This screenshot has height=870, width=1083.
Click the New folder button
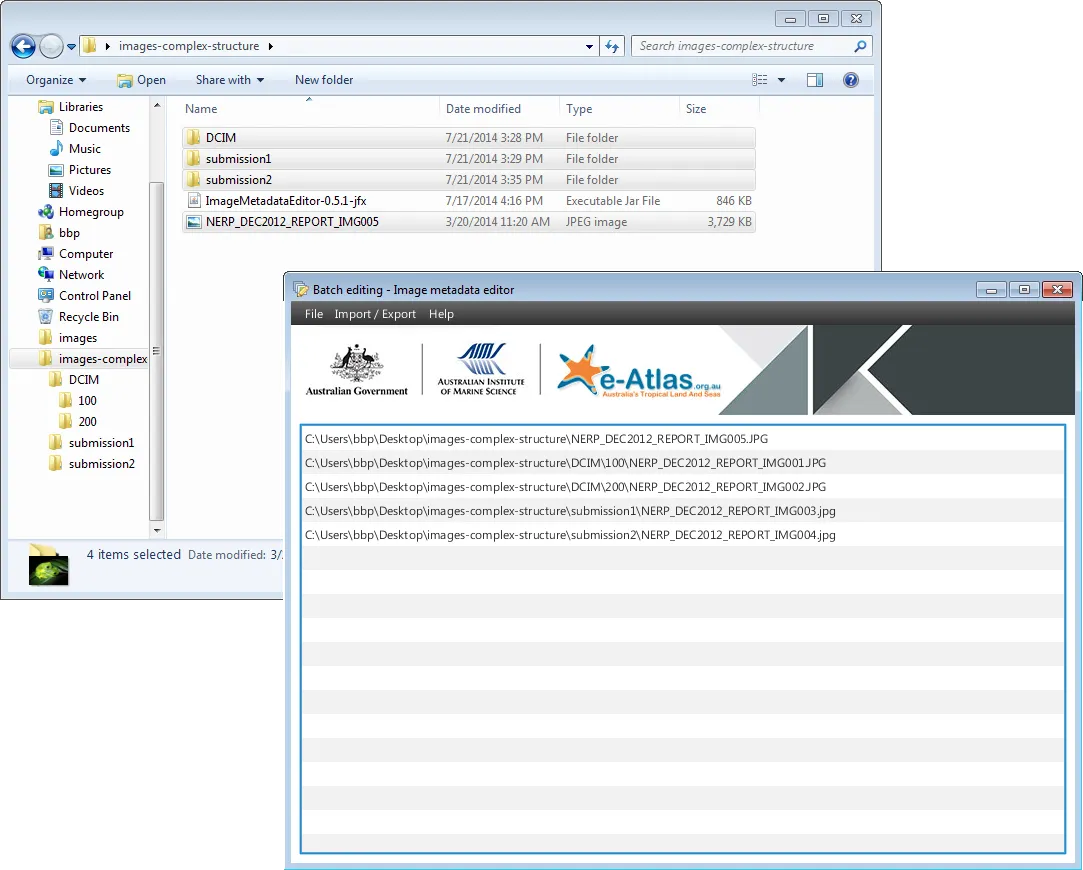click(324, 80)
